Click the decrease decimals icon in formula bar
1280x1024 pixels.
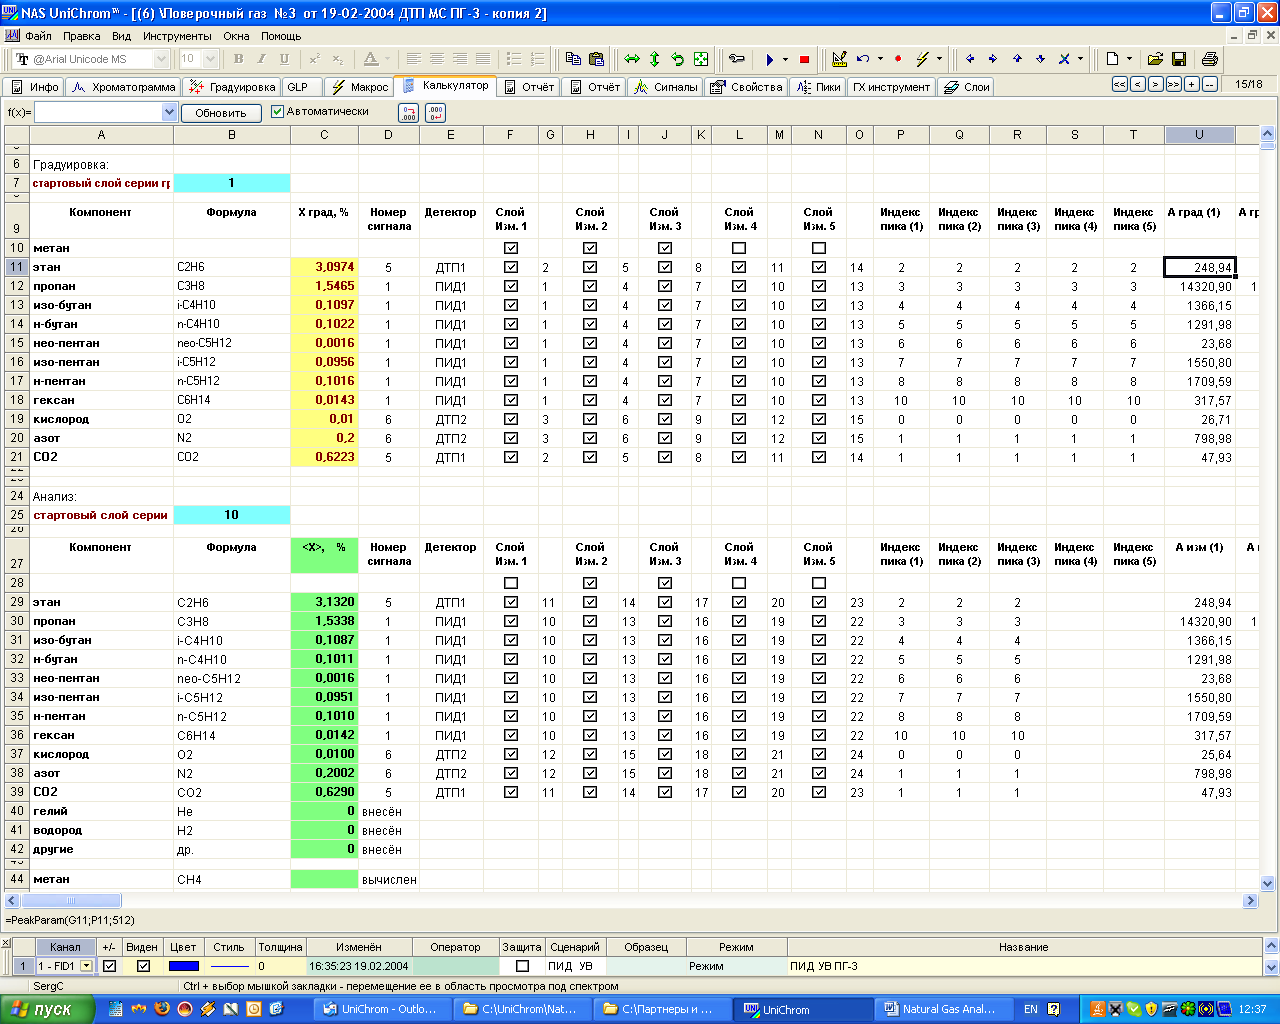coord(435,113)
